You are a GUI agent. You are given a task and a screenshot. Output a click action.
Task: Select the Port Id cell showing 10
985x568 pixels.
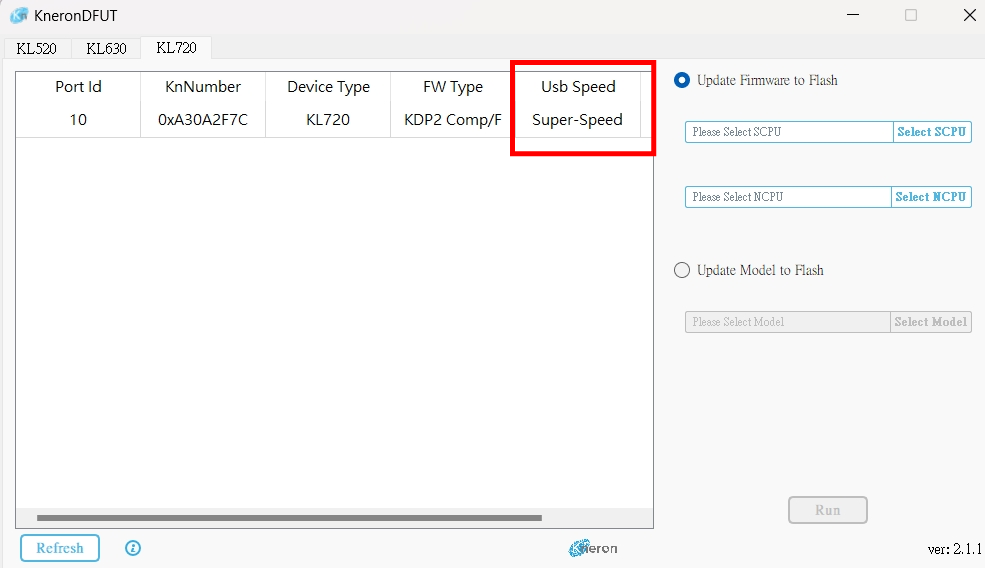coord(78,119)
